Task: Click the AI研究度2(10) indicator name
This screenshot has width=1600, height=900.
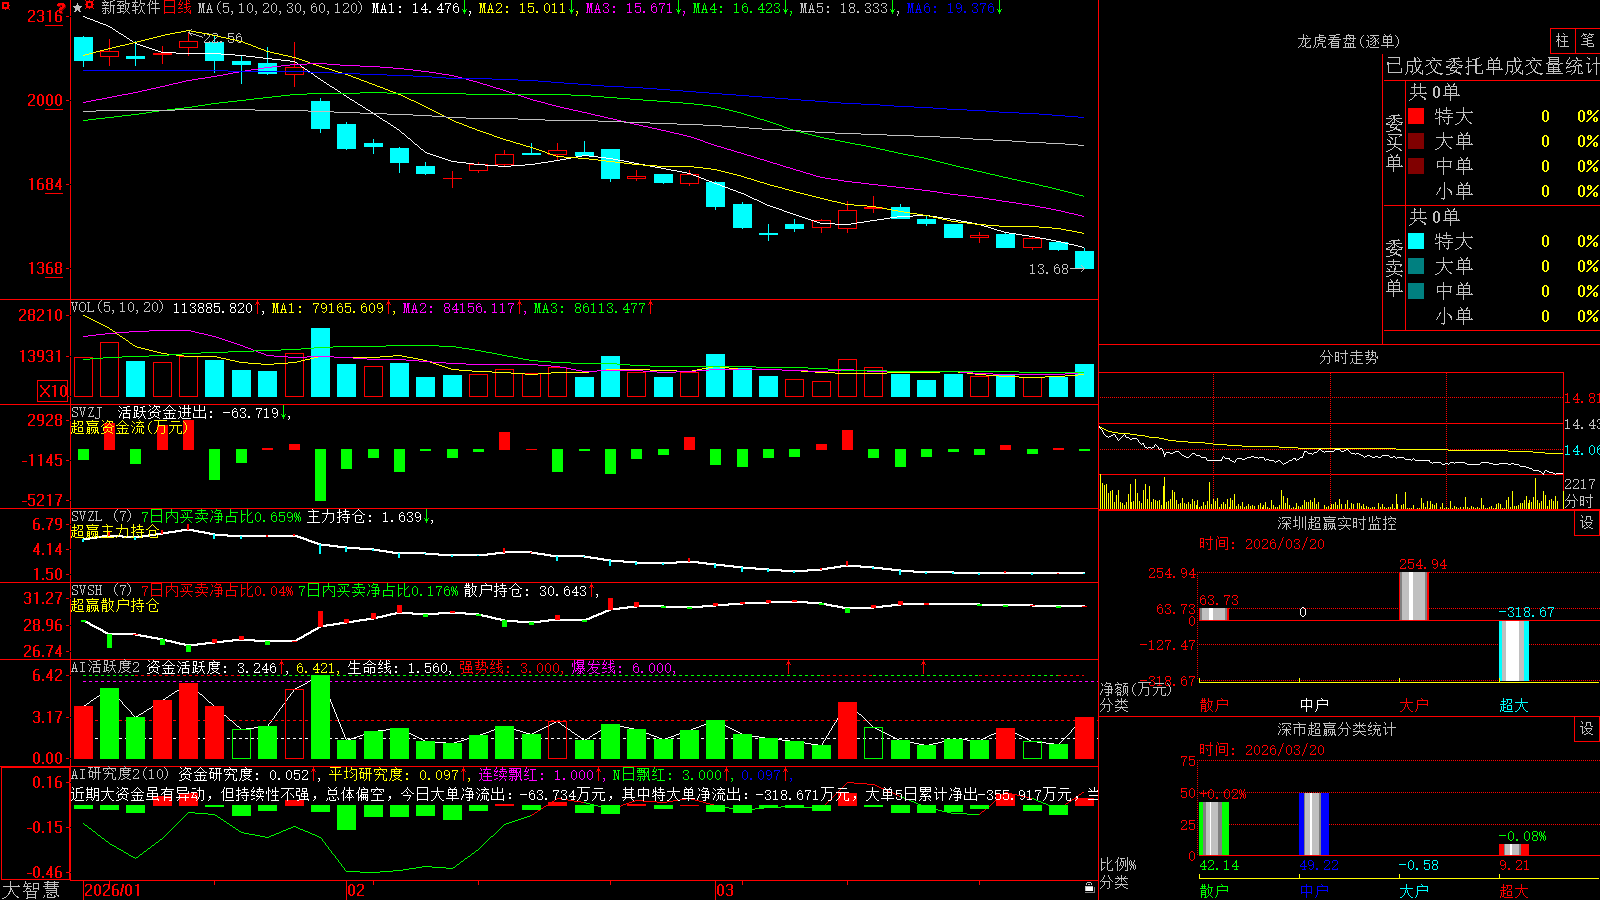Action: coord(121,774)
